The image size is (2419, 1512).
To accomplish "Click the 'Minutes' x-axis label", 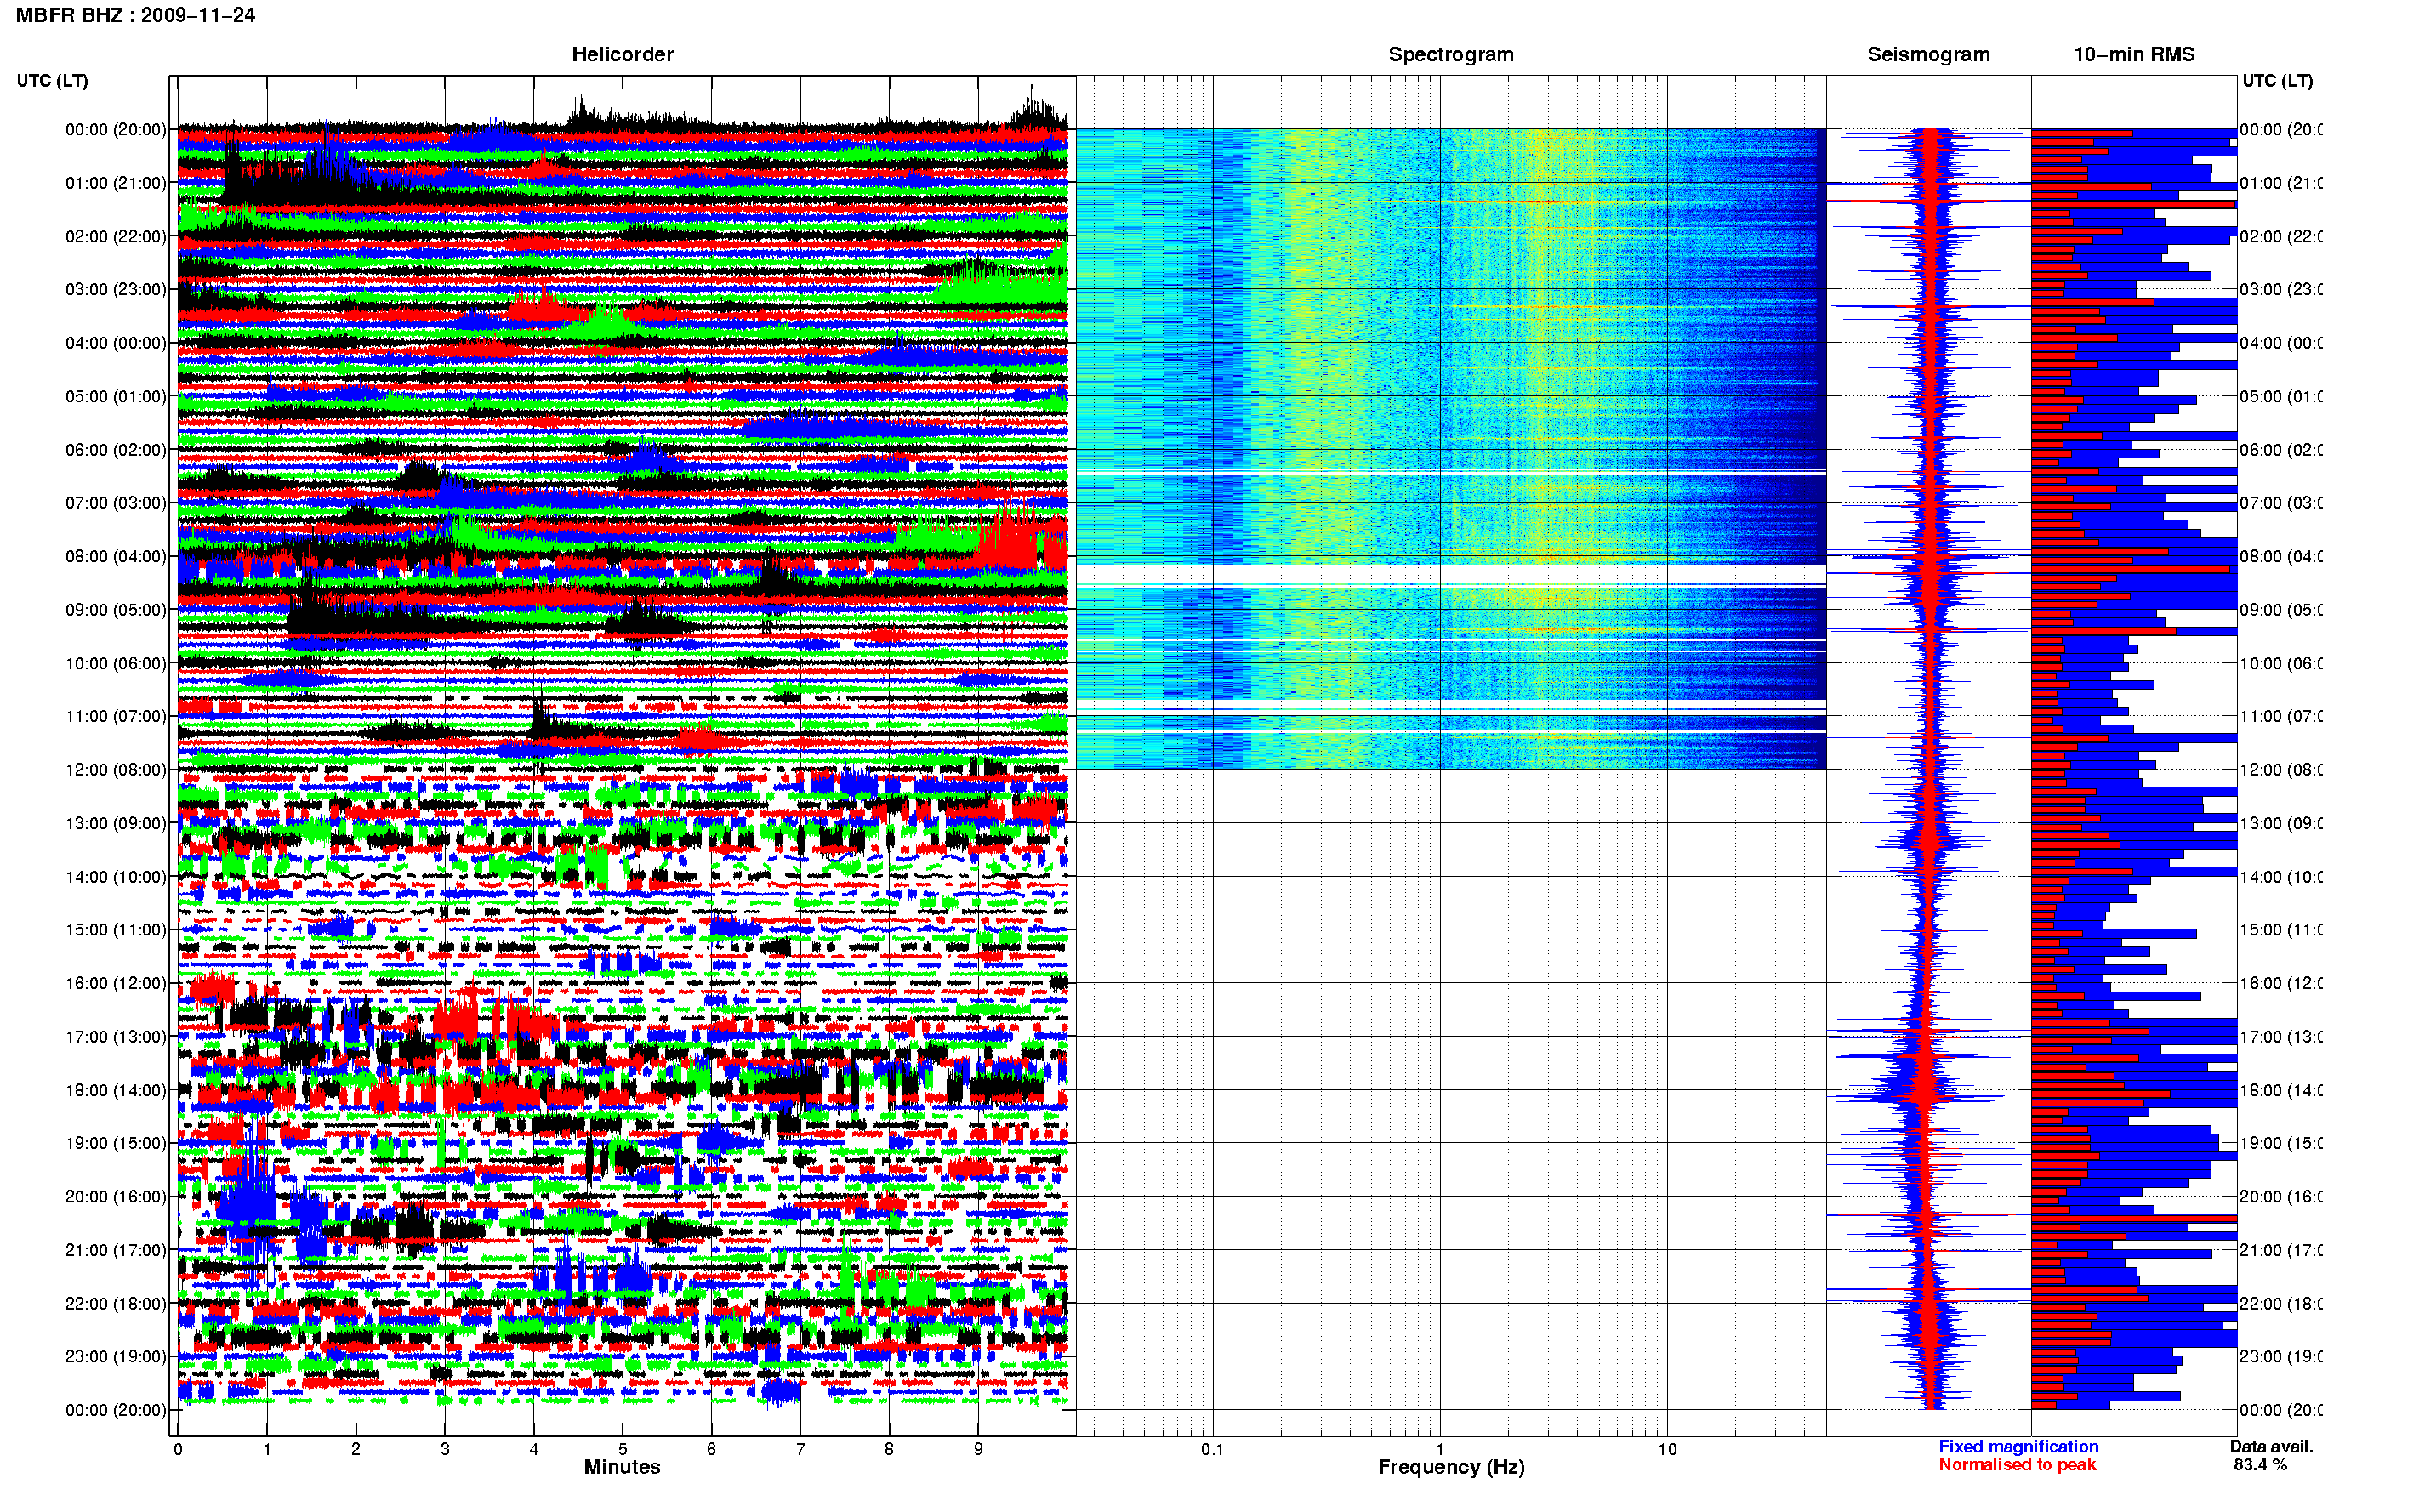I will (x=622, y=1467).
